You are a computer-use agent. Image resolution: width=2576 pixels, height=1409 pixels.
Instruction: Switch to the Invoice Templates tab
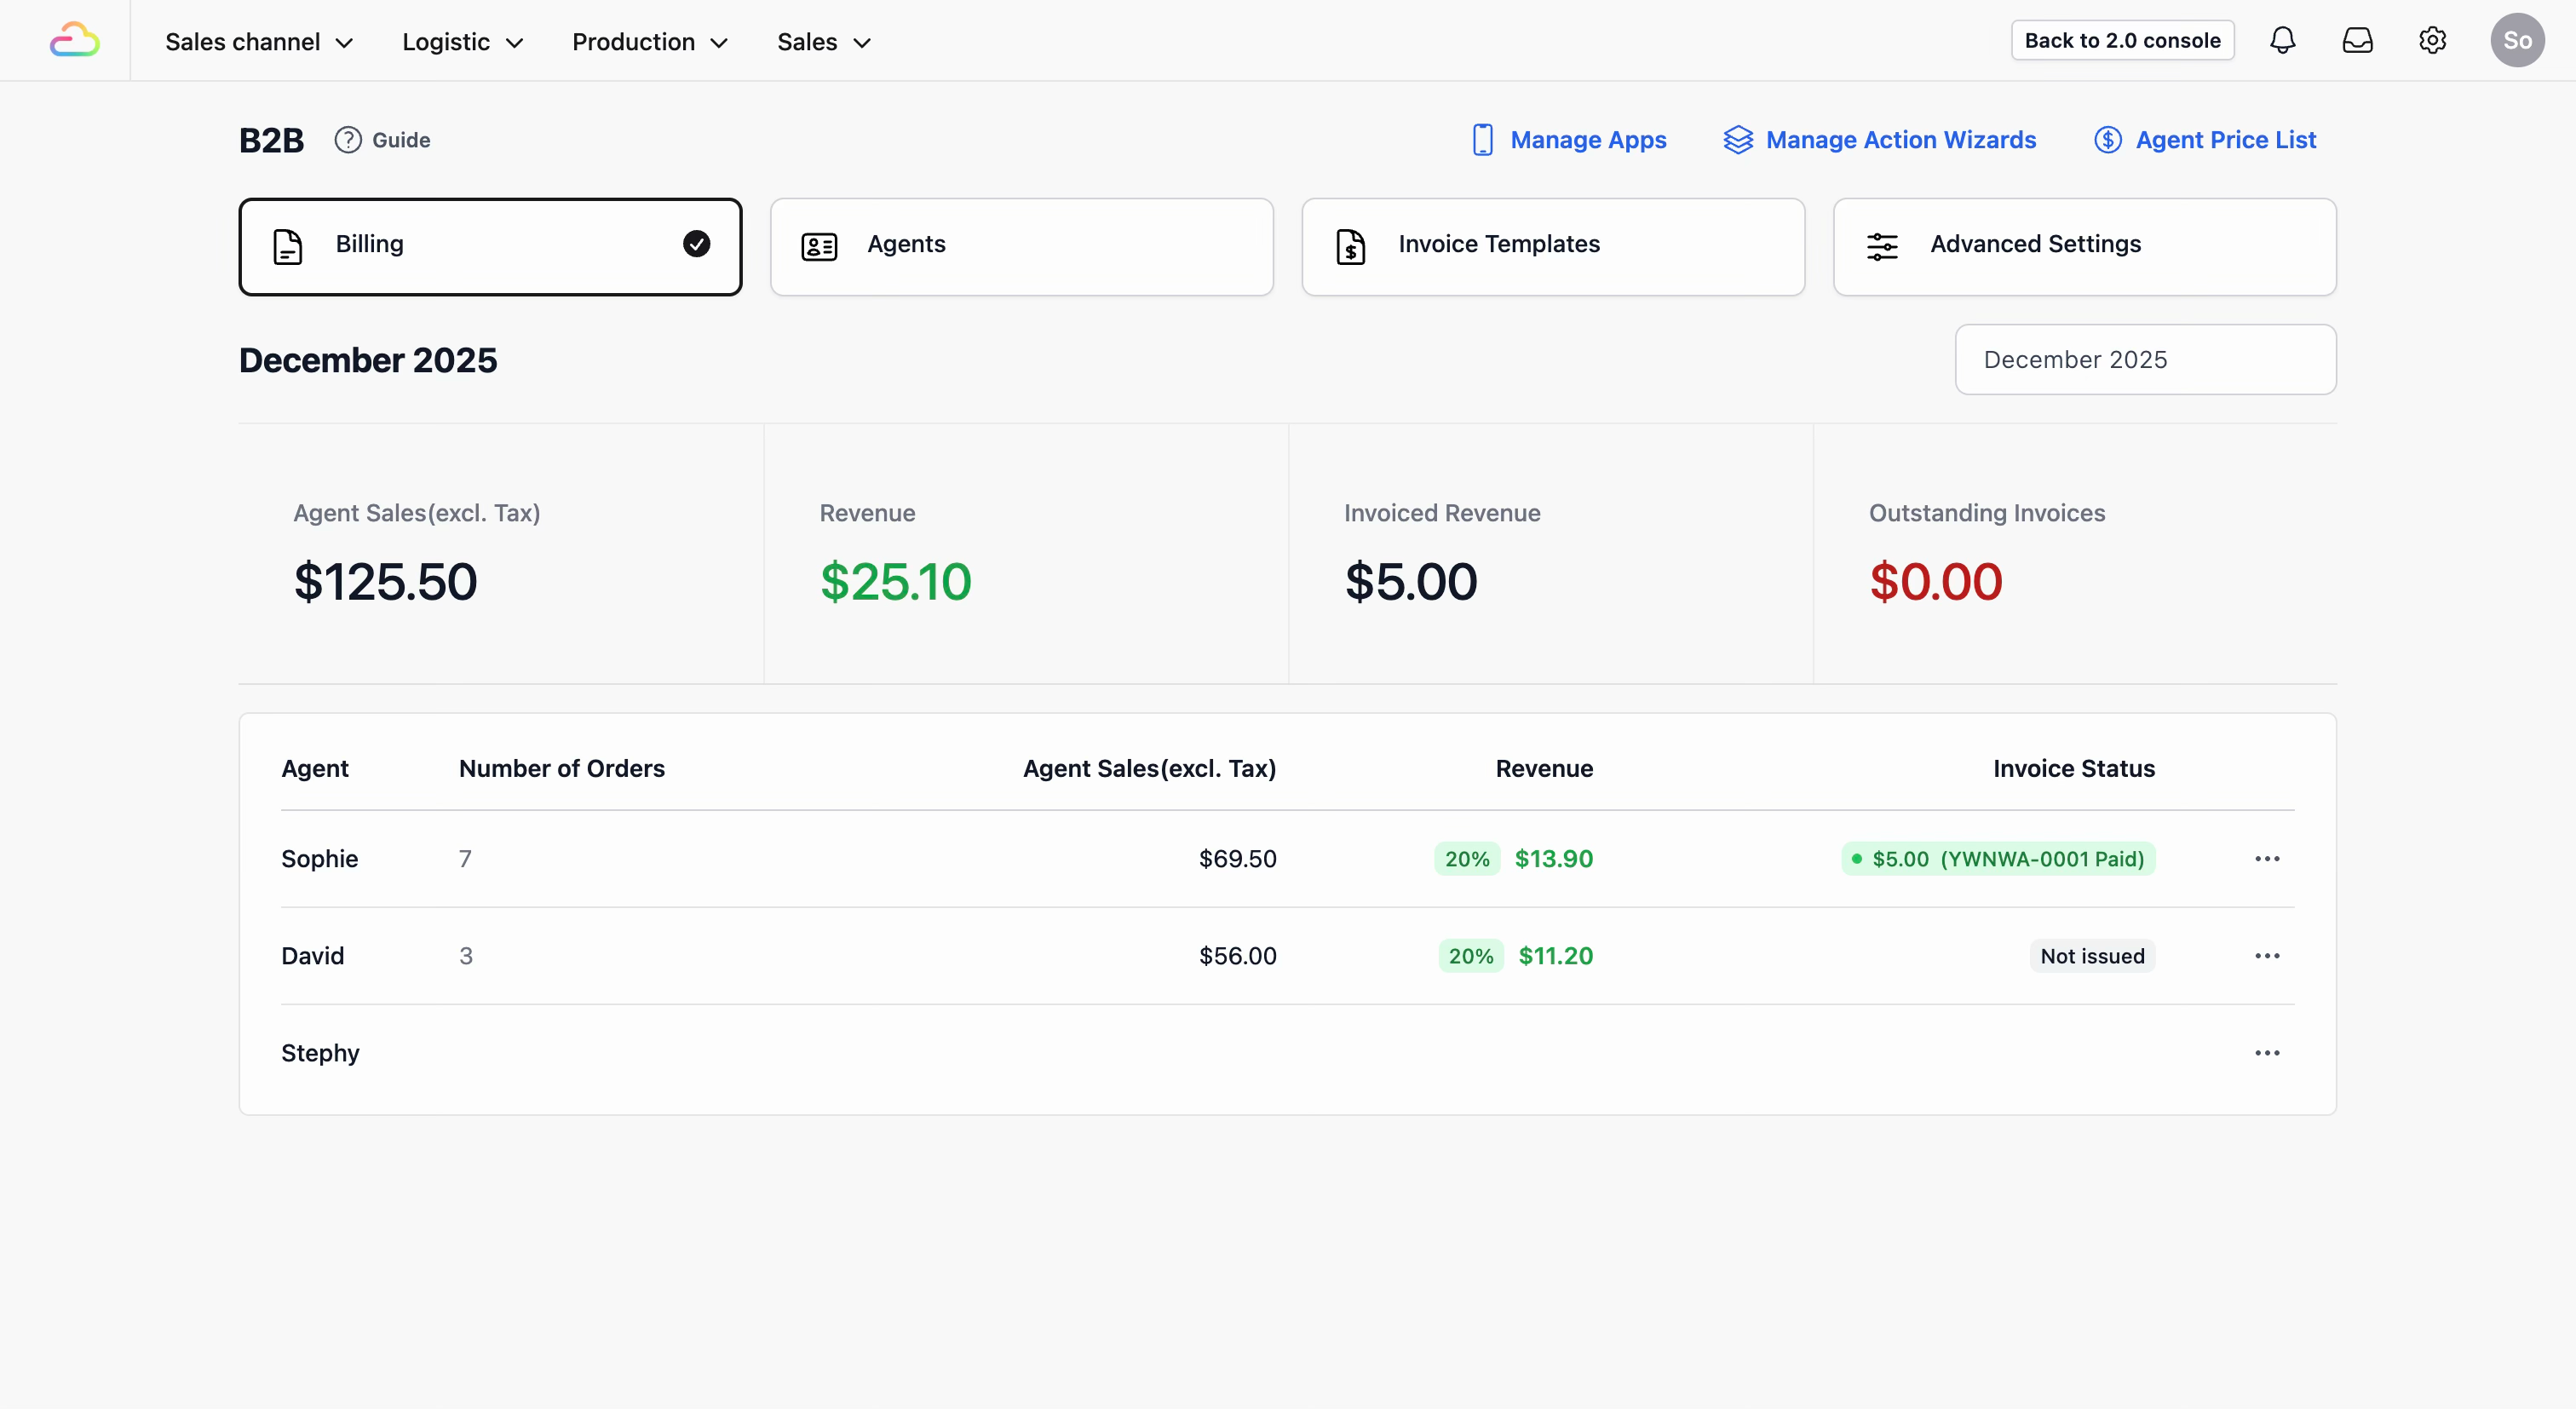point(1552,246)
